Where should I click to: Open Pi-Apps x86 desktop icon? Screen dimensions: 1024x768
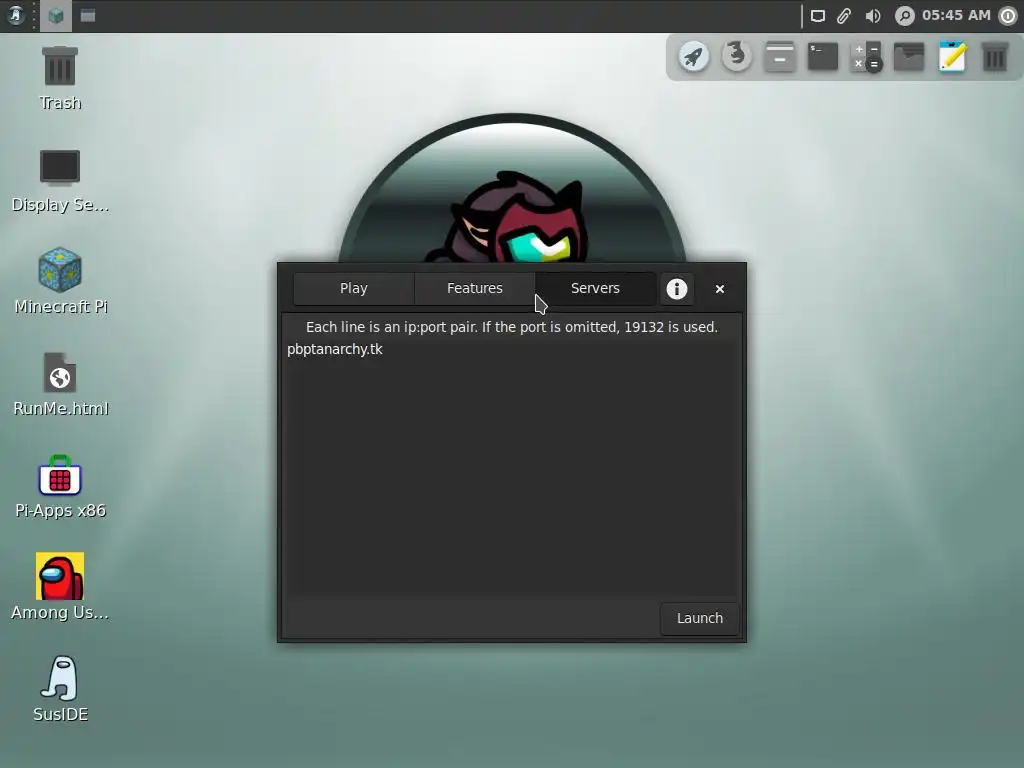(x=60, y=486)
